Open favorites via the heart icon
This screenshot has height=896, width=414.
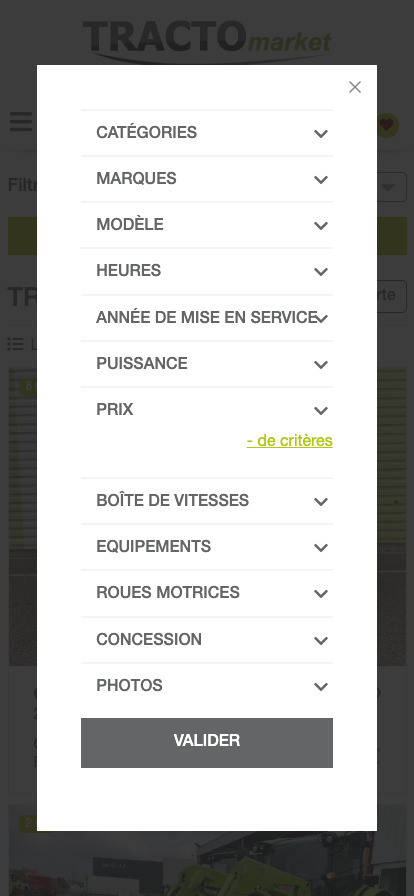point(387,125)
